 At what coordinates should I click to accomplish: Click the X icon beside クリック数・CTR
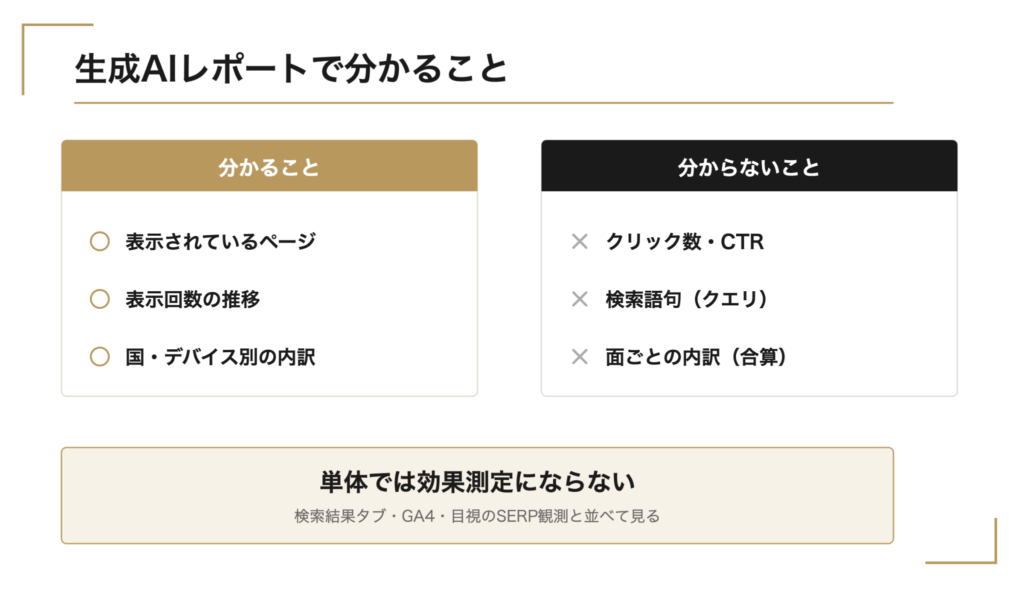[579, 242]
